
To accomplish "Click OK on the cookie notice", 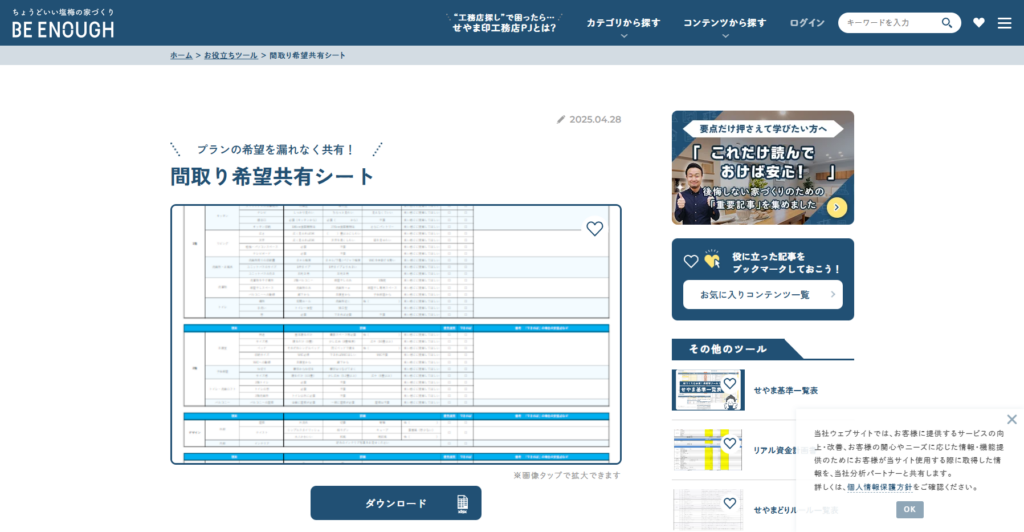I will (909, 509).
